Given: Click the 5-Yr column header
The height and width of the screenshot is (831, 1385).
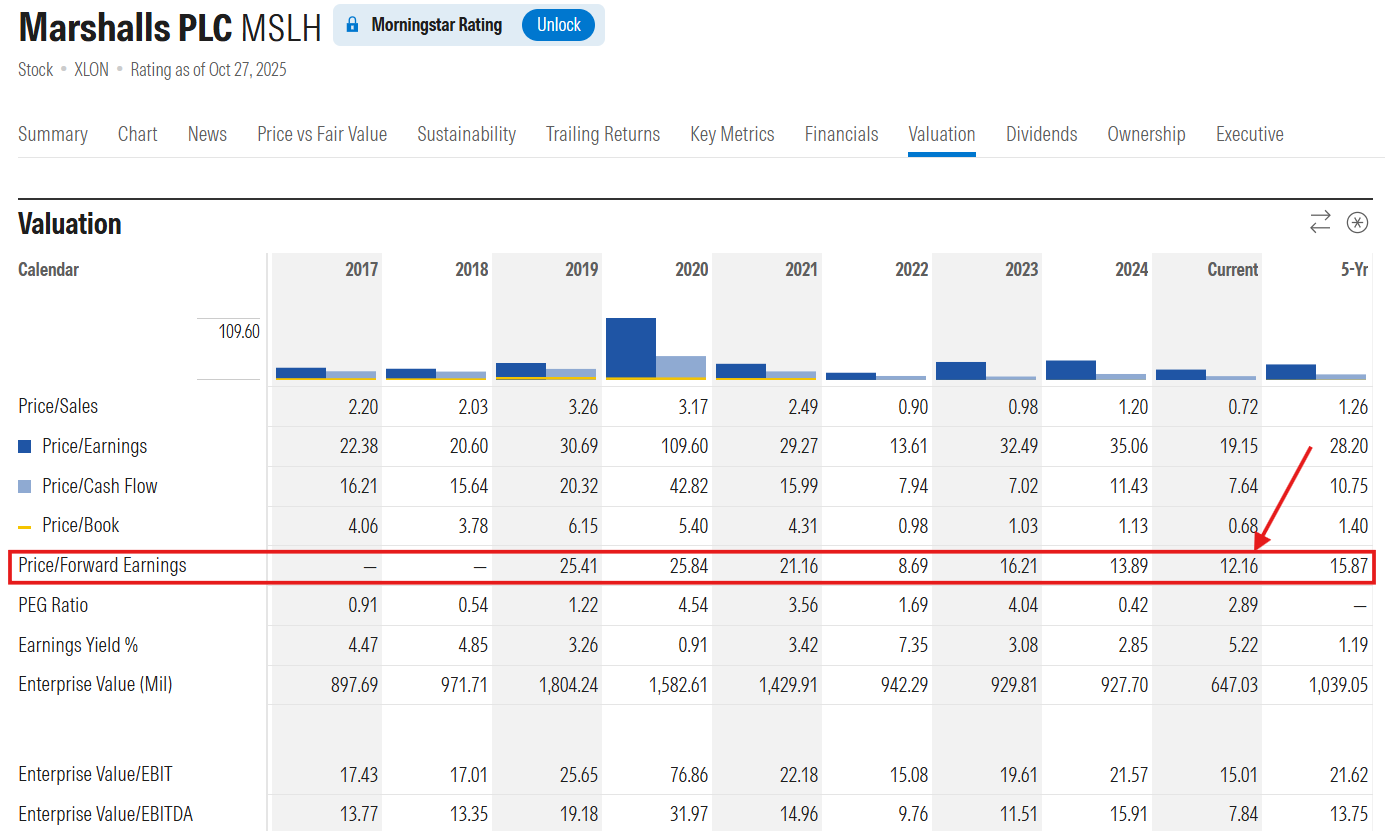Looking at the screenshot, I should tap(1353, 270).
